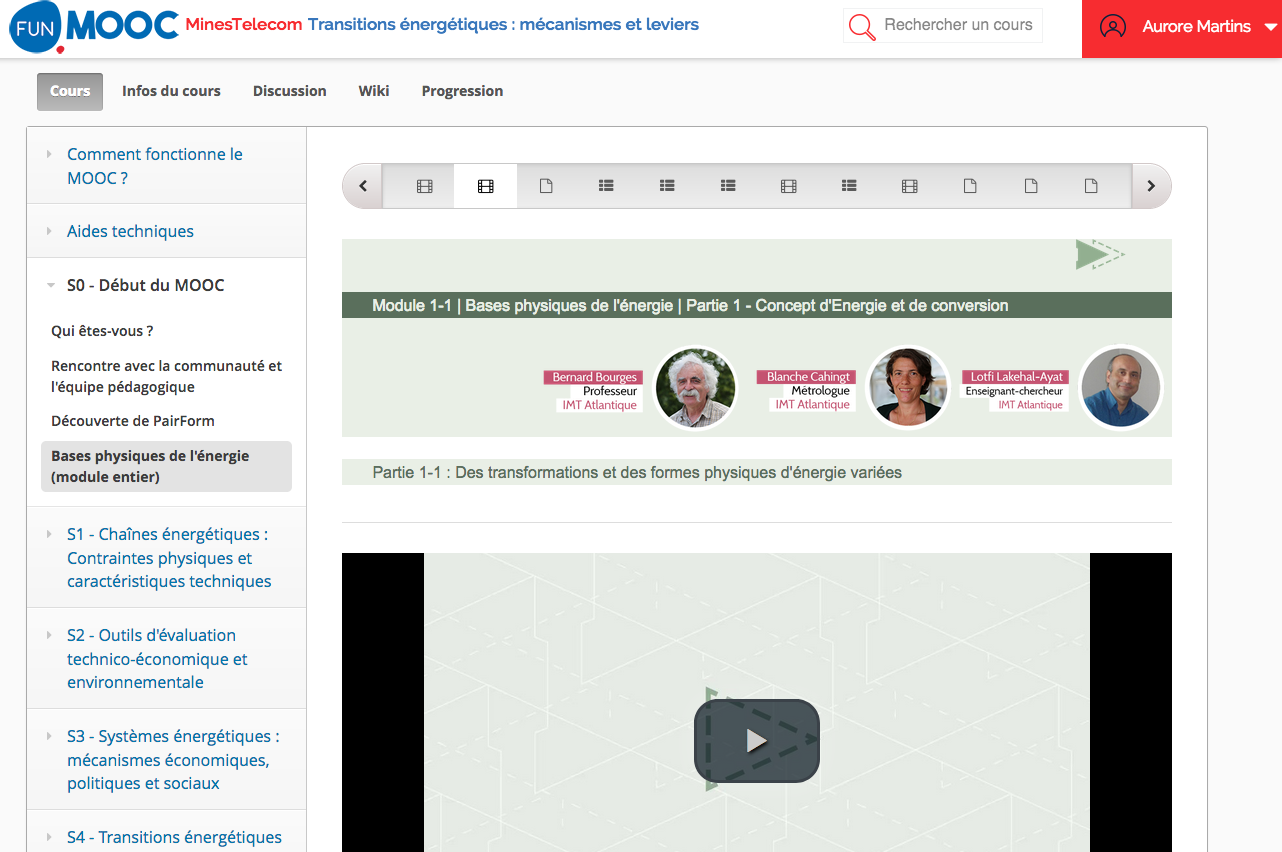The width and height of the screenshot is (1282, 852).
Task: Collapse arrow beside 'S0 - Début du MOOC'
Action: [x=50, y=285]
